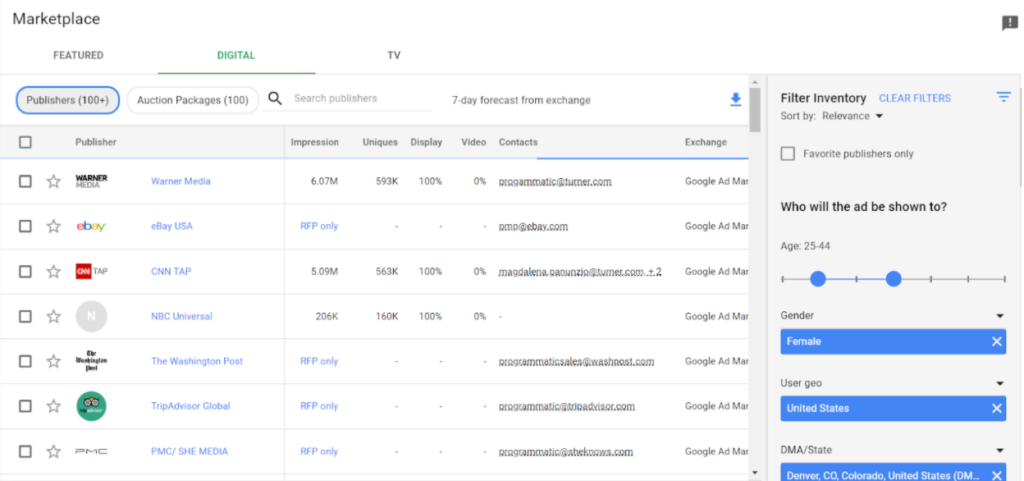Click the download icon next to forecast text
This screenshot has width=1024, height=481.
[735, 99]
